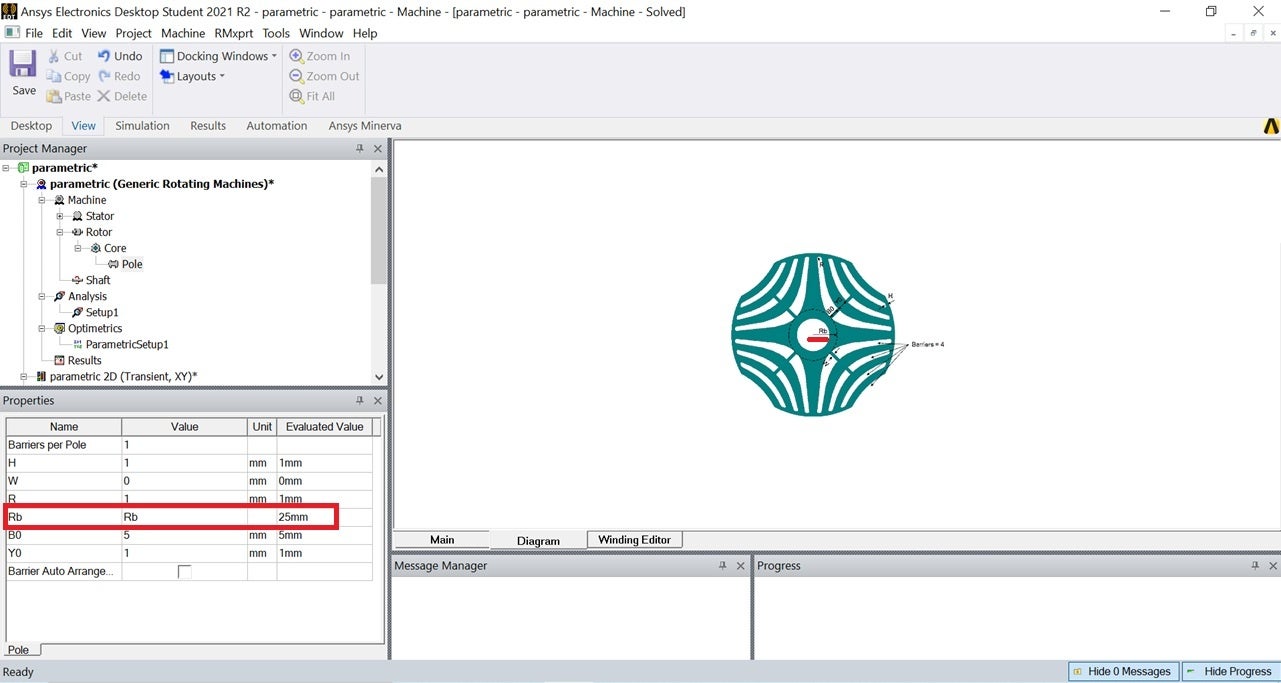Pin the Properties panel
This screenshot has height=683, width=1281.
[360, 401]
